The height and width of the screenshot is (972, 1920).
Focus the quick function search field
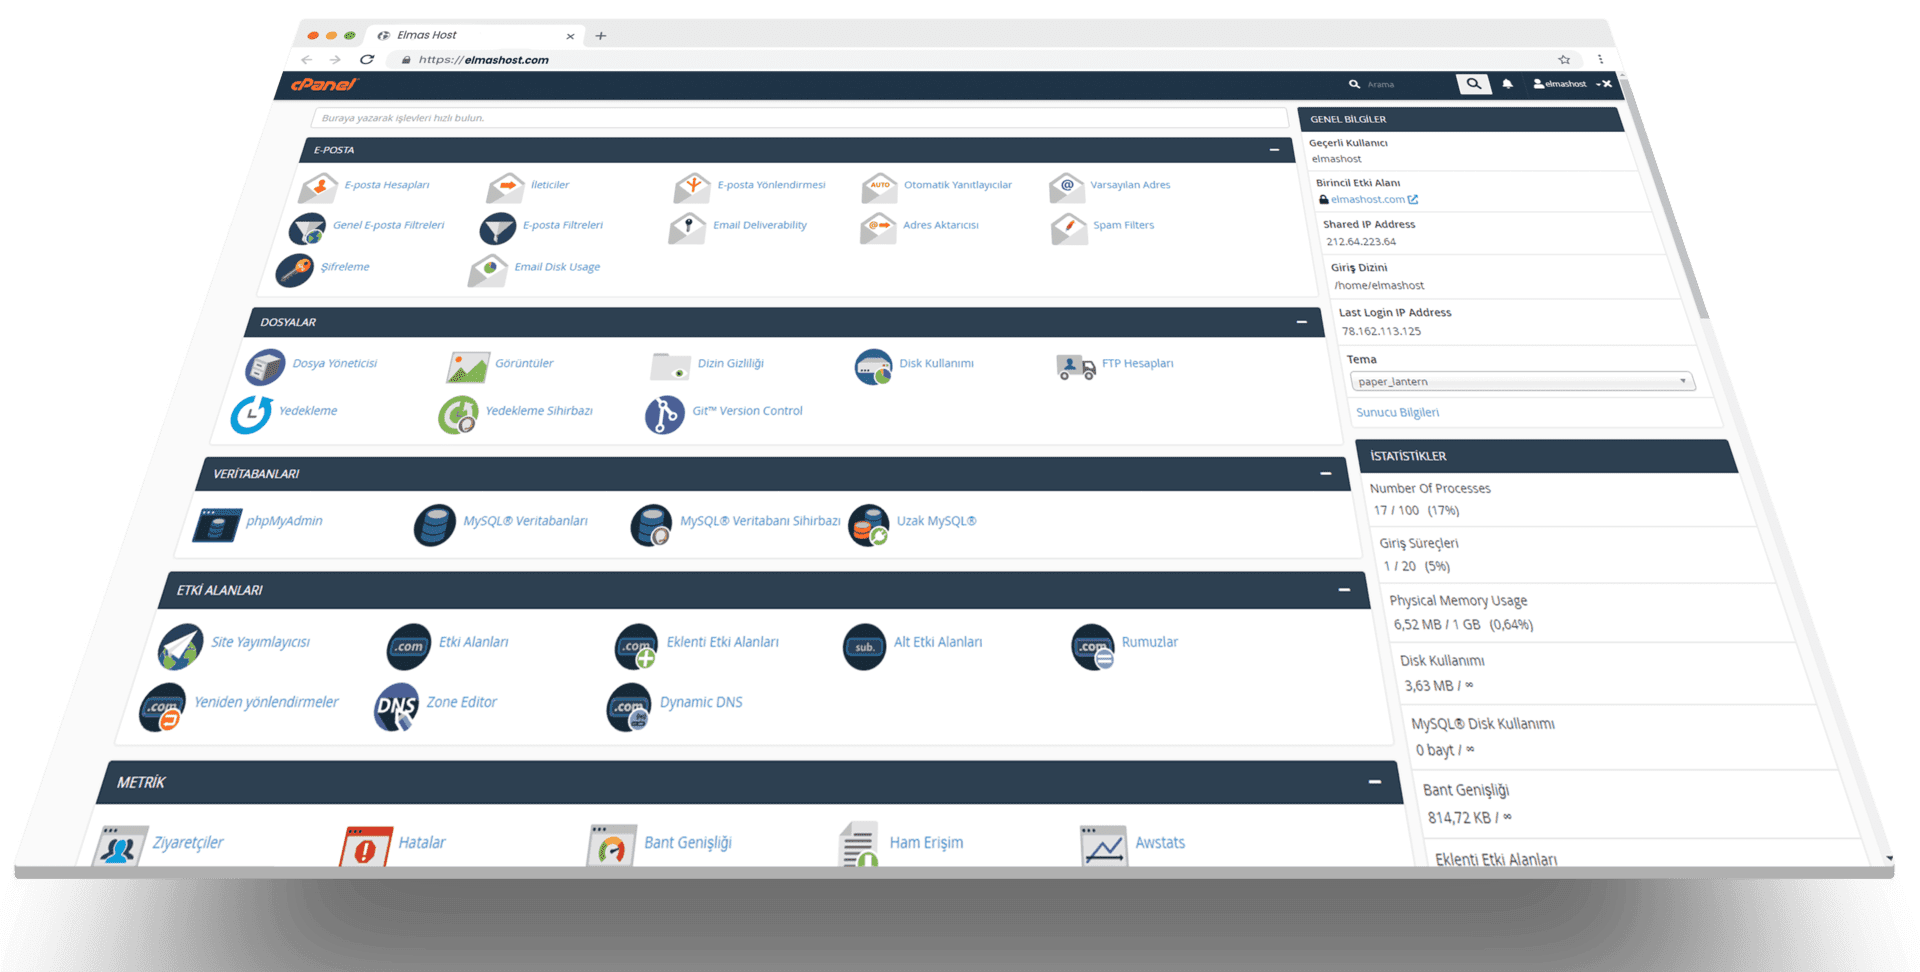click(799, 118)
